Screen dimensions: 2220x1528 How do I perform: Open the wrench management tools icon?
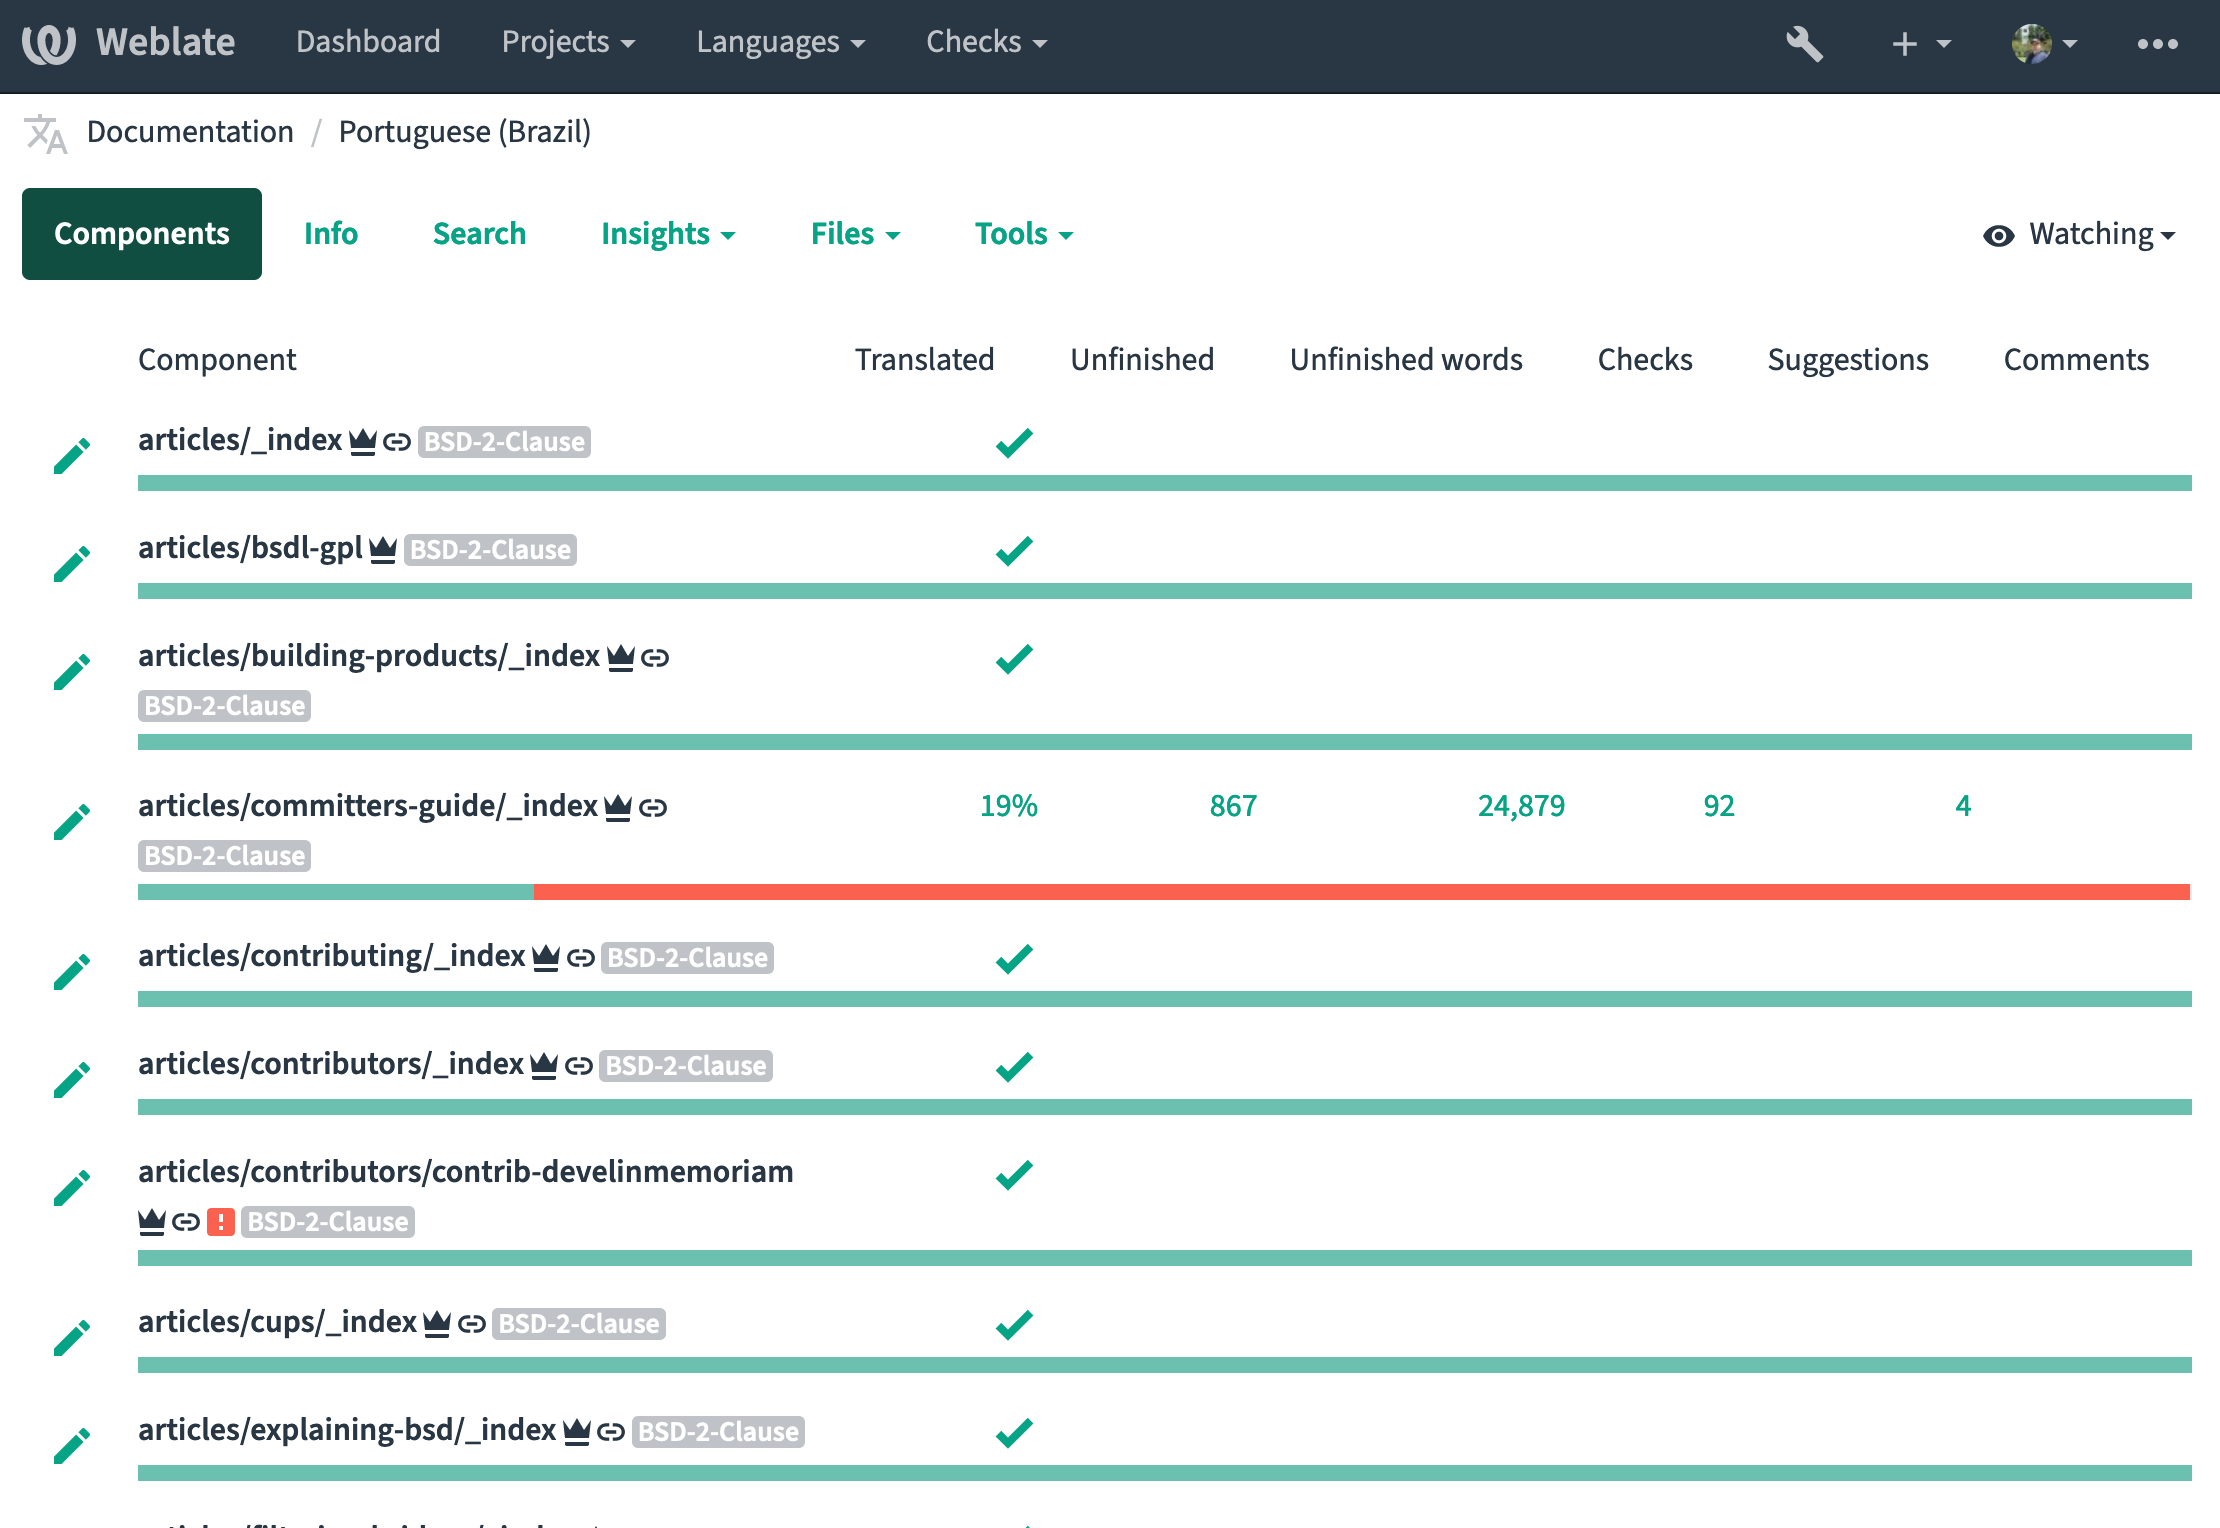point(1804,43)
